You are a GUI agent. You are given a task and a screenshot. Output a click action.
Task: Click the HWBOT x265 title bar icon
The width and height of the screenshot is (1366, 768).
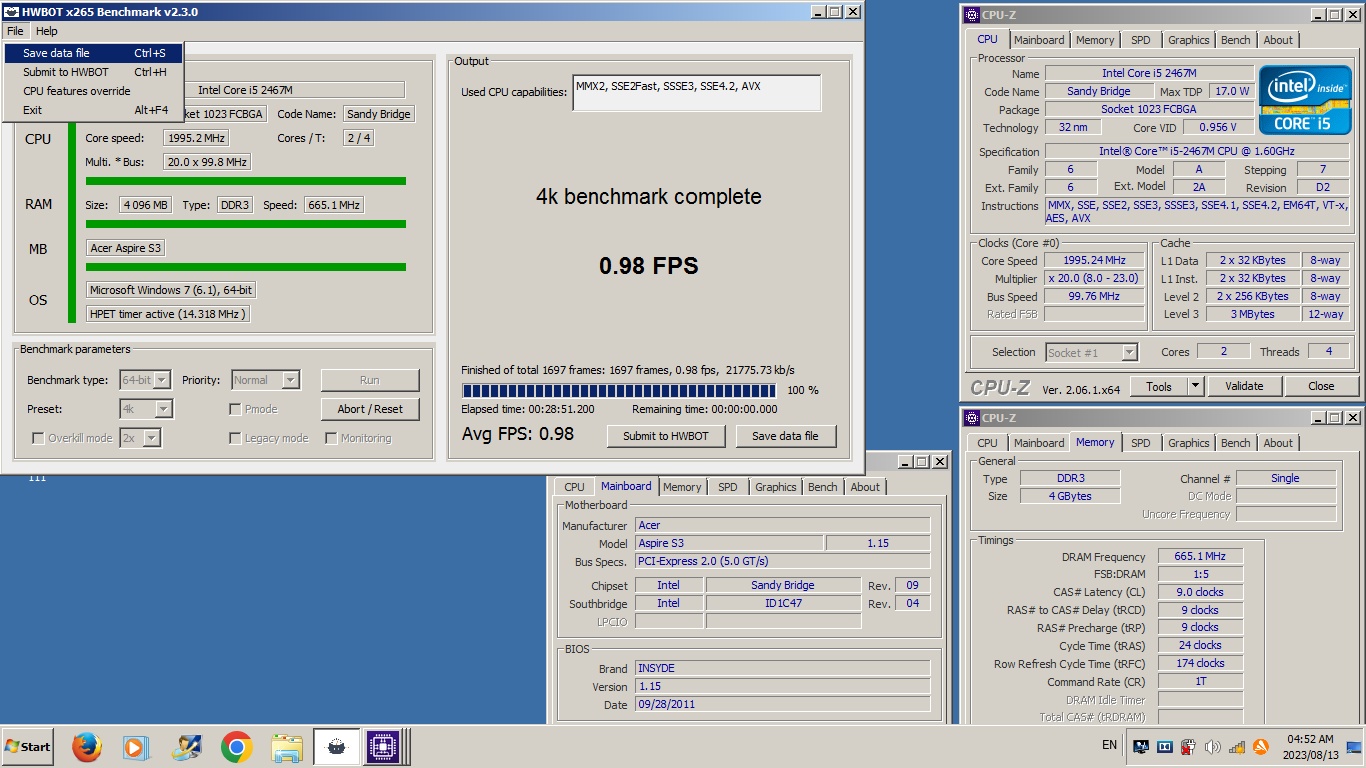point(12,12)
